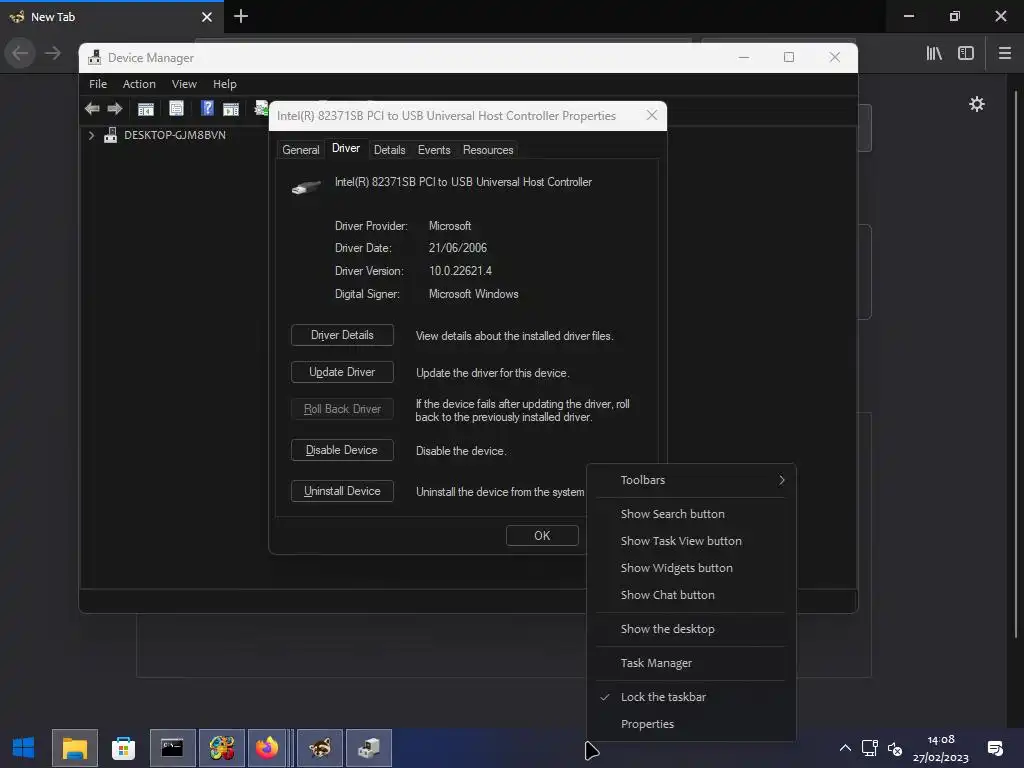Click the muted volume tray icon

895,748
